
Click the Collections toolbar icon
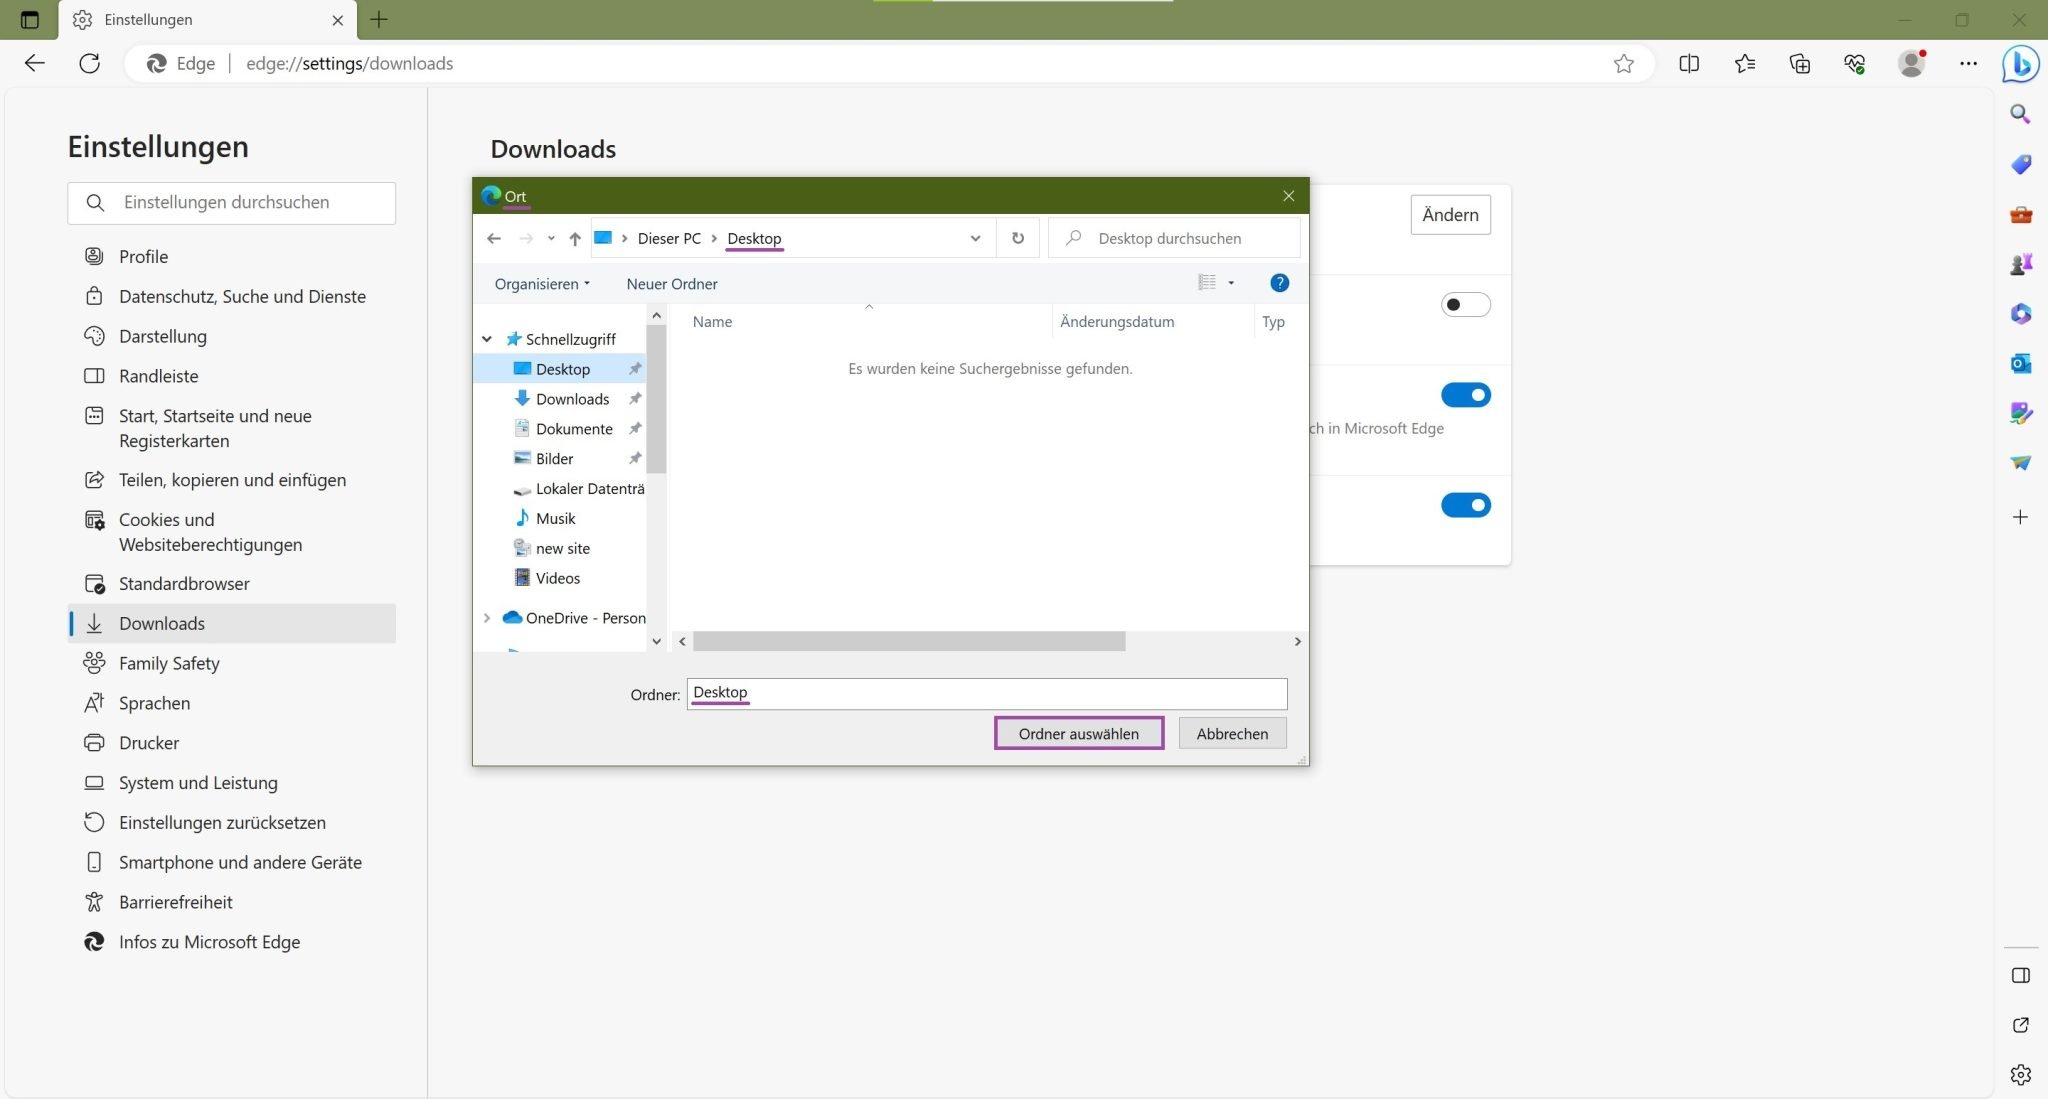[x=1799, y=64]
